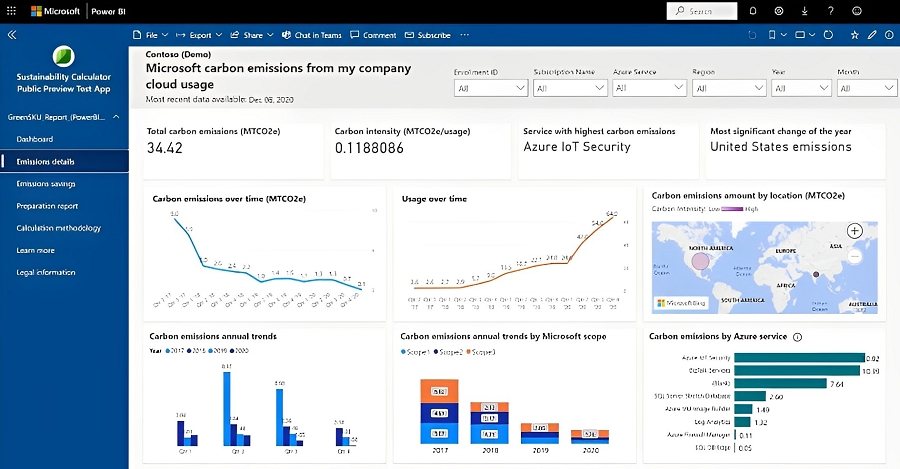Expand the Azure Service filter dropdown
Screen dimensions: 900x469
coord(647,88)
